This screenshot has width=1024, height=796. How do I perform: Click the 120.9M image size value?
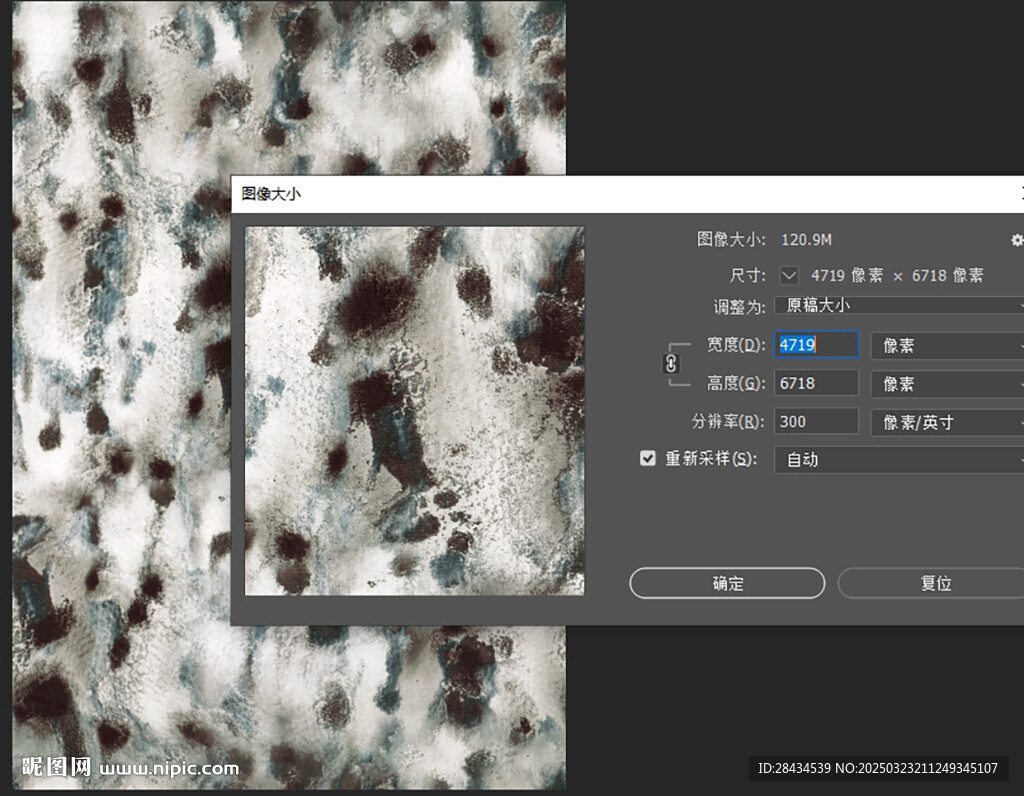tap(807, 240)
